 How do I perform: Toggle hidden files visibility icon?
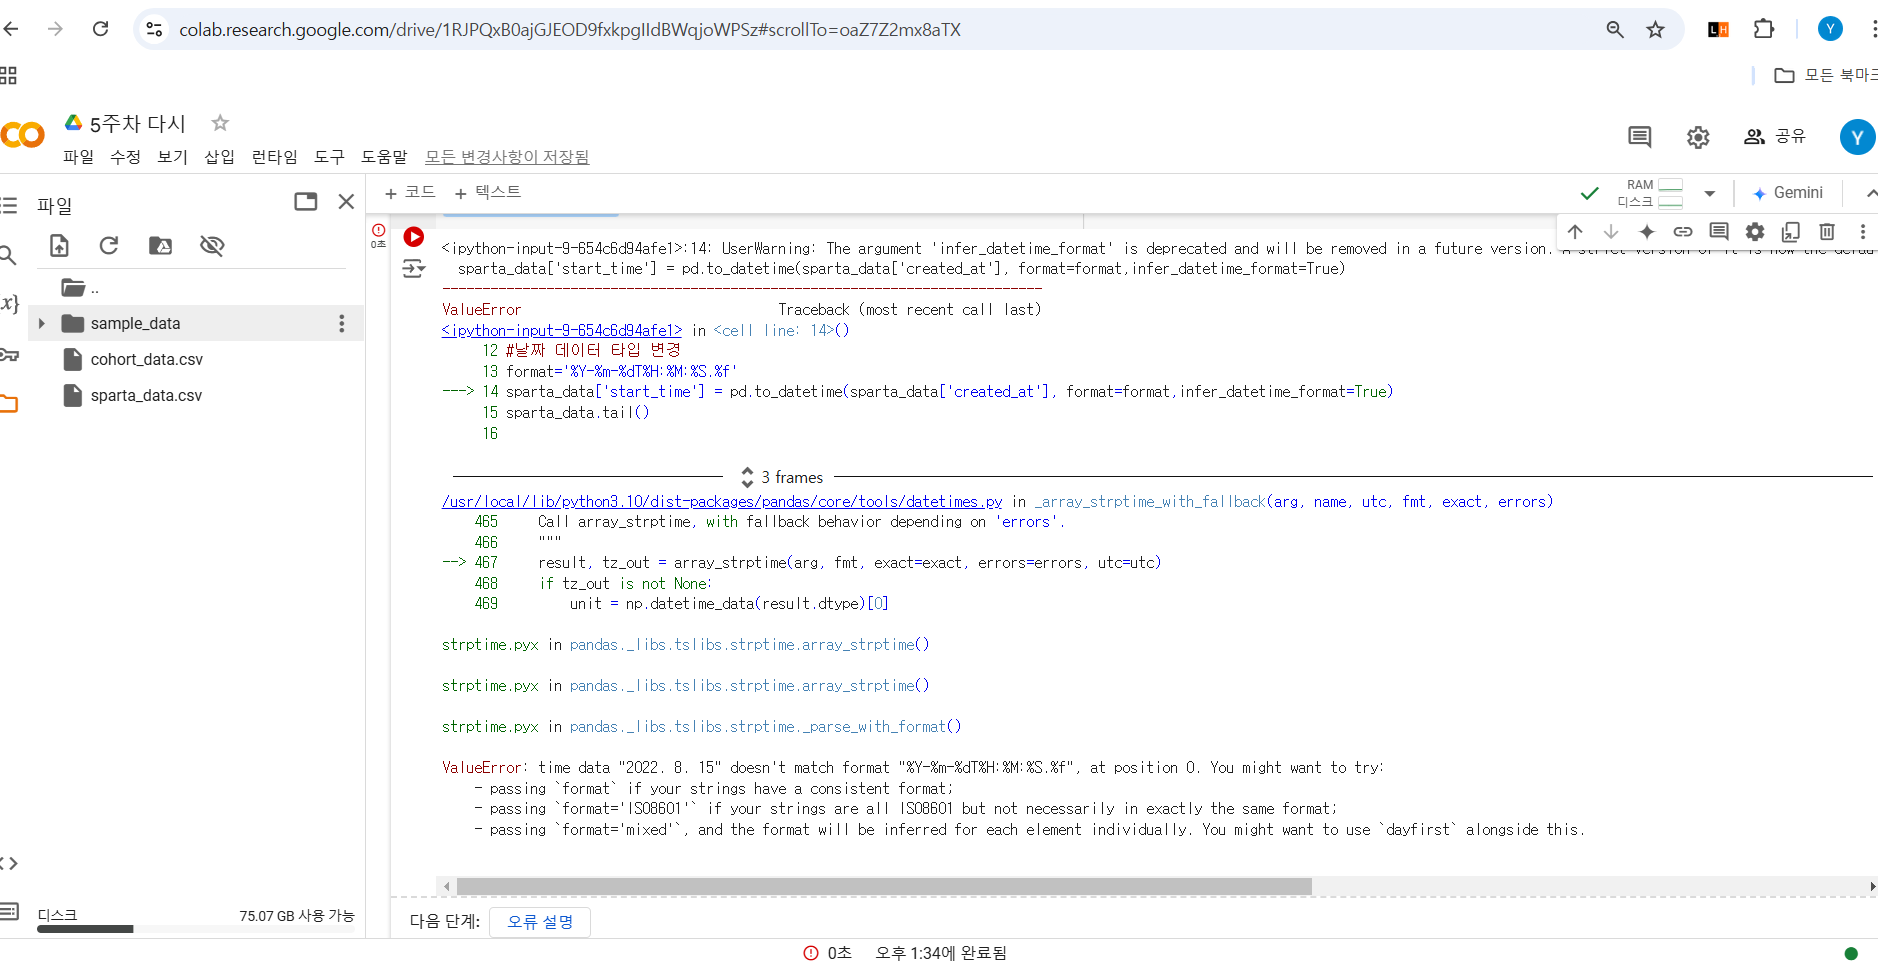coord(212,246)
